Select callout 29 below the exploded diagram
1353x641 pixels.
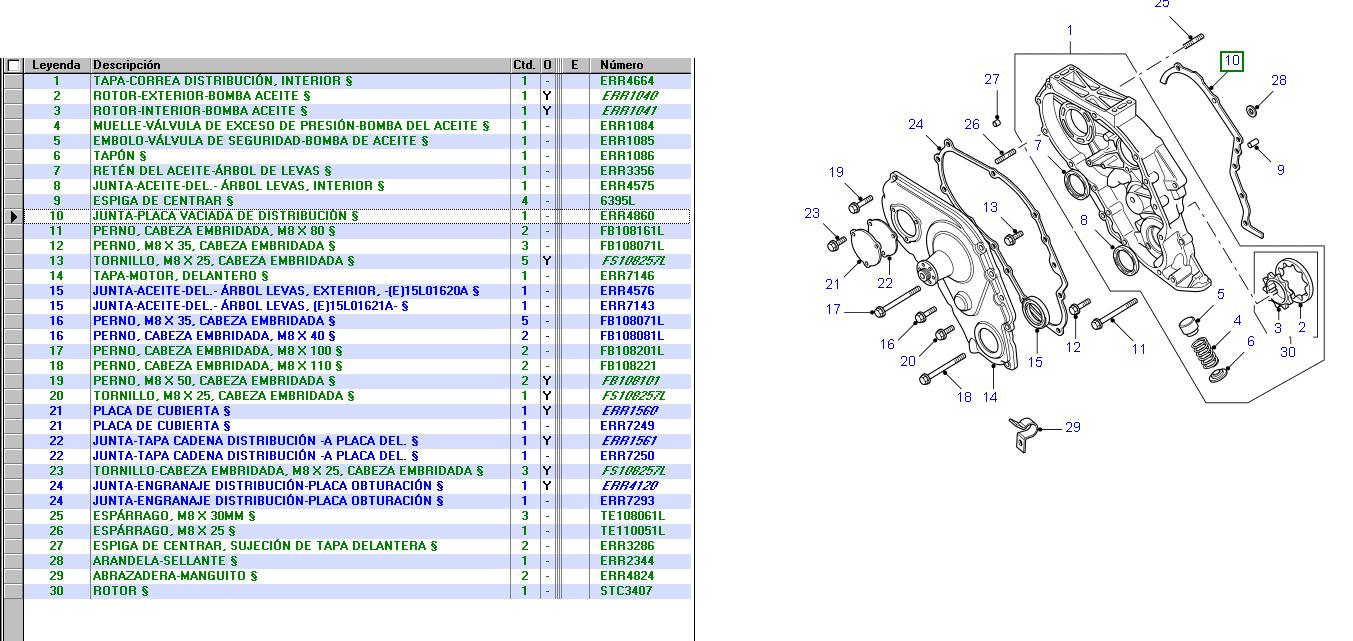(x=1072, y=427)
